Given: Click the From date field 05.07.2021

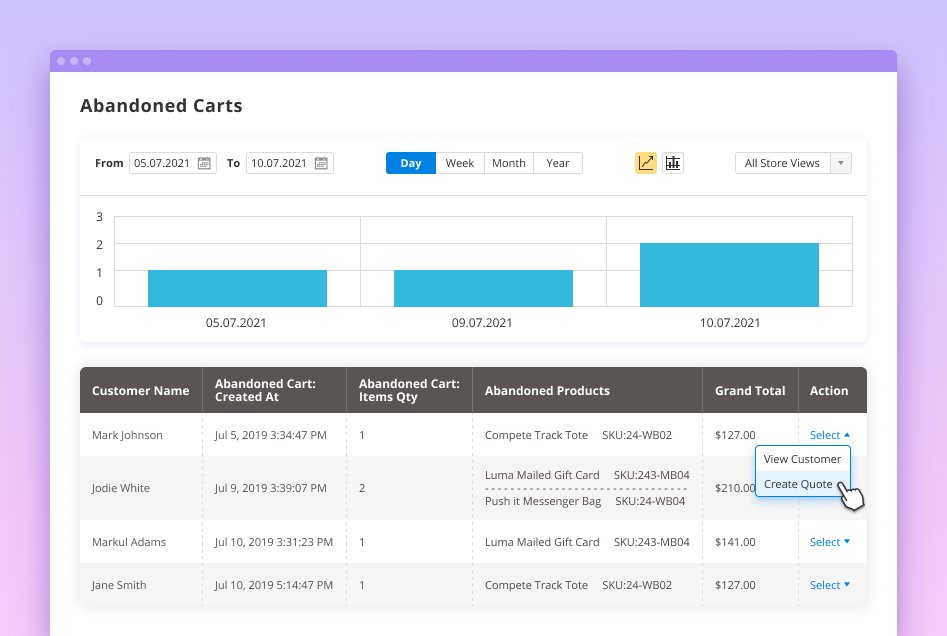Looking at the screenshot, I should (164, 163).
